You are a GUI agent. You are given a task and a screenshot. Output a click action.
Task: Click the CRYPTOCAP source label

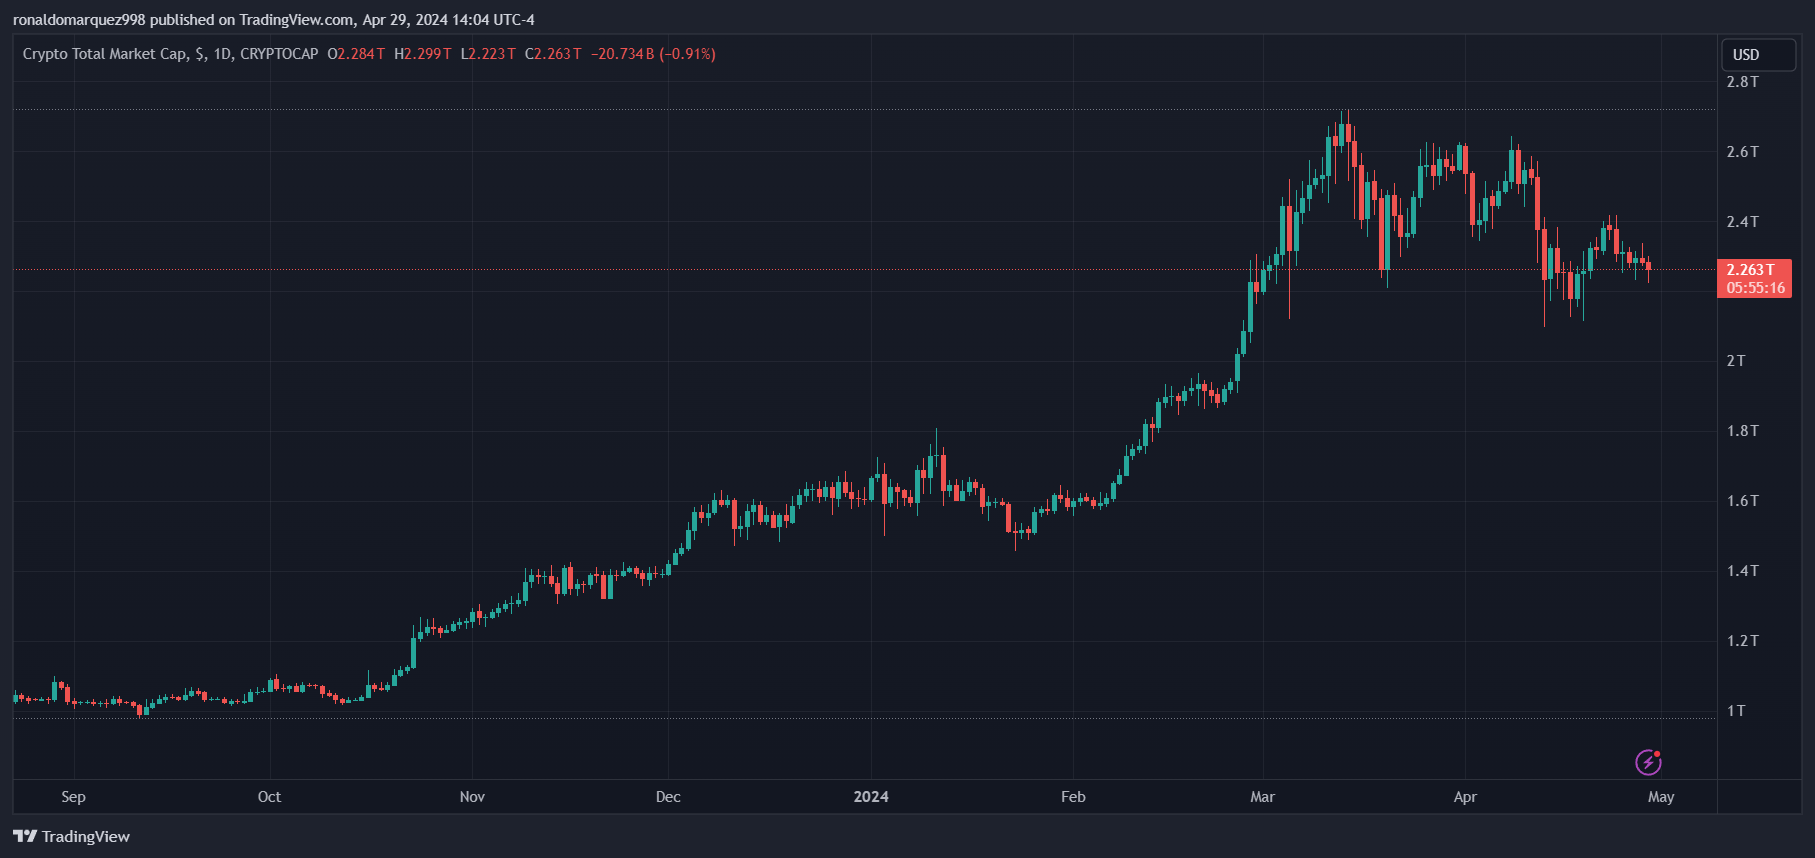279,54
